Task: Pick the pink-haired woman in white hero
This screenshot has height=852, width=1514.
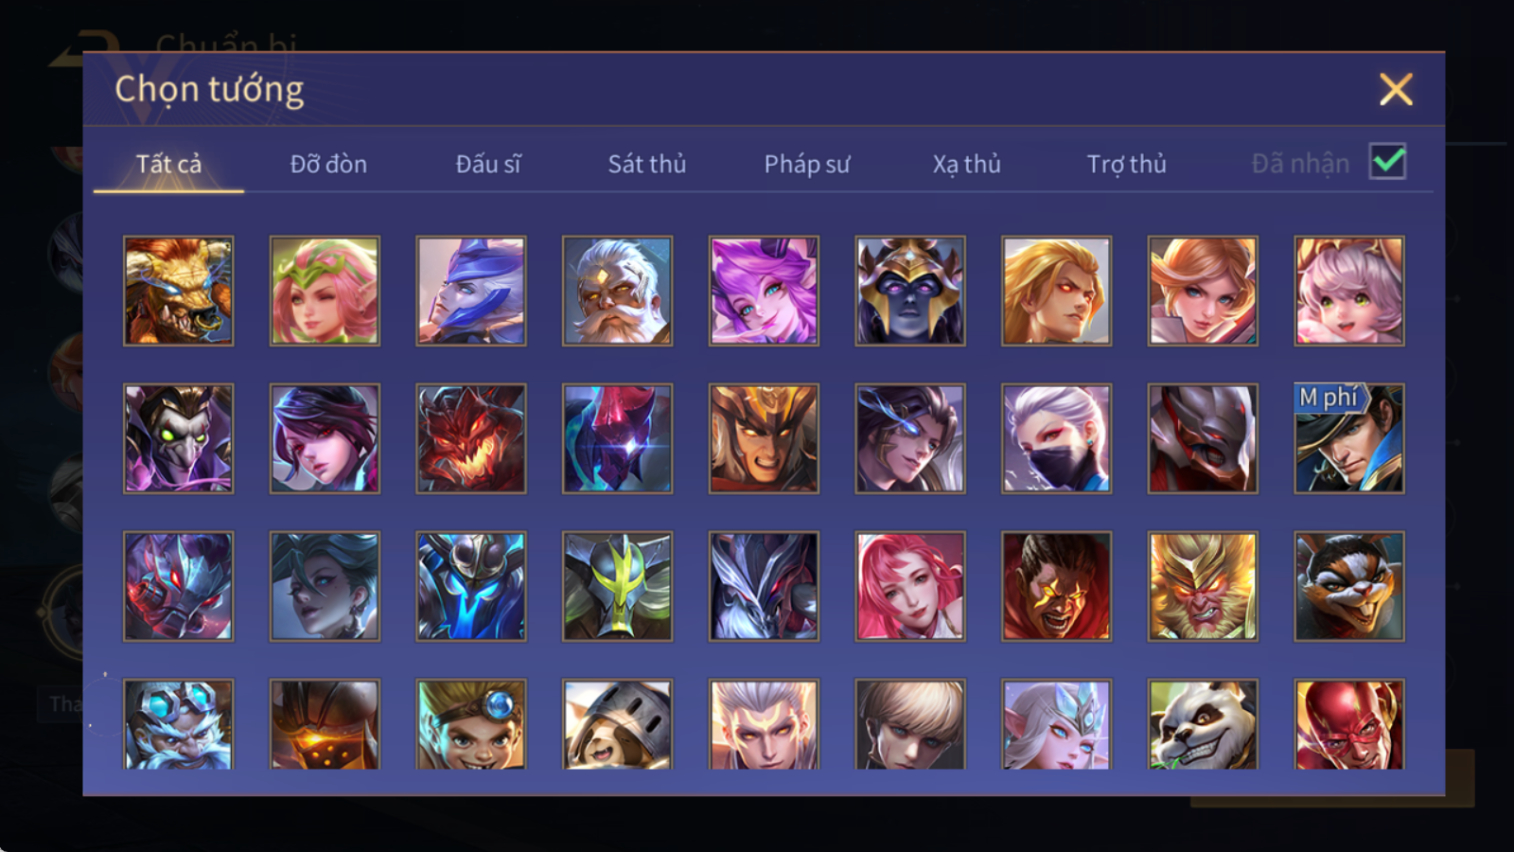Action: [x=910, y=586]
